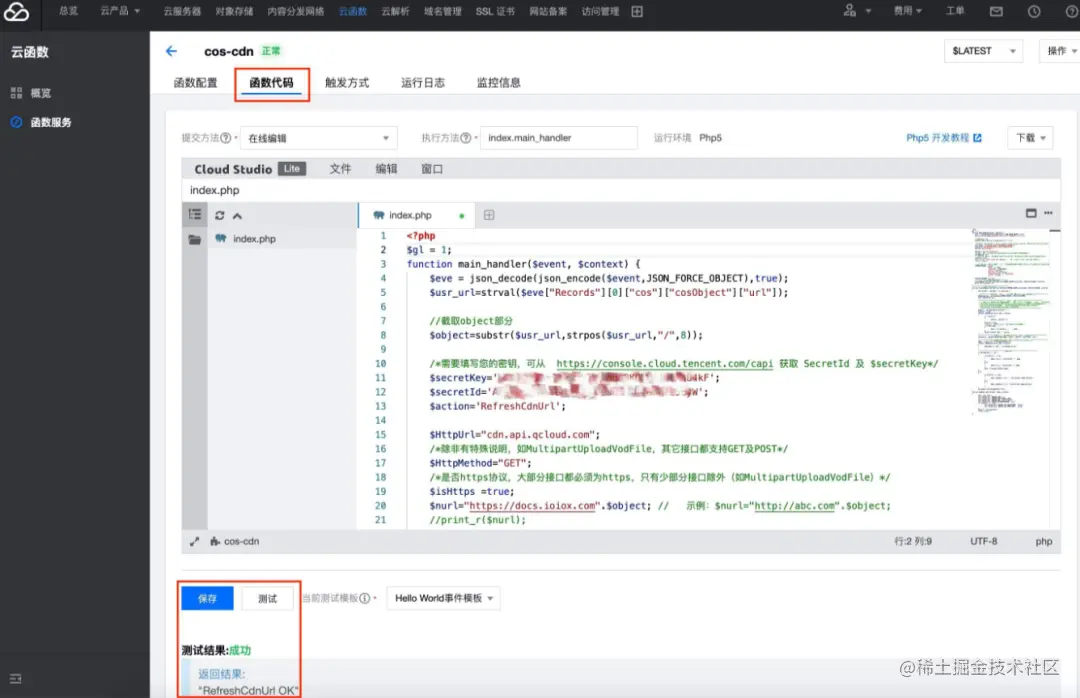Maximize the editor panel icon

click(1031, 213)
